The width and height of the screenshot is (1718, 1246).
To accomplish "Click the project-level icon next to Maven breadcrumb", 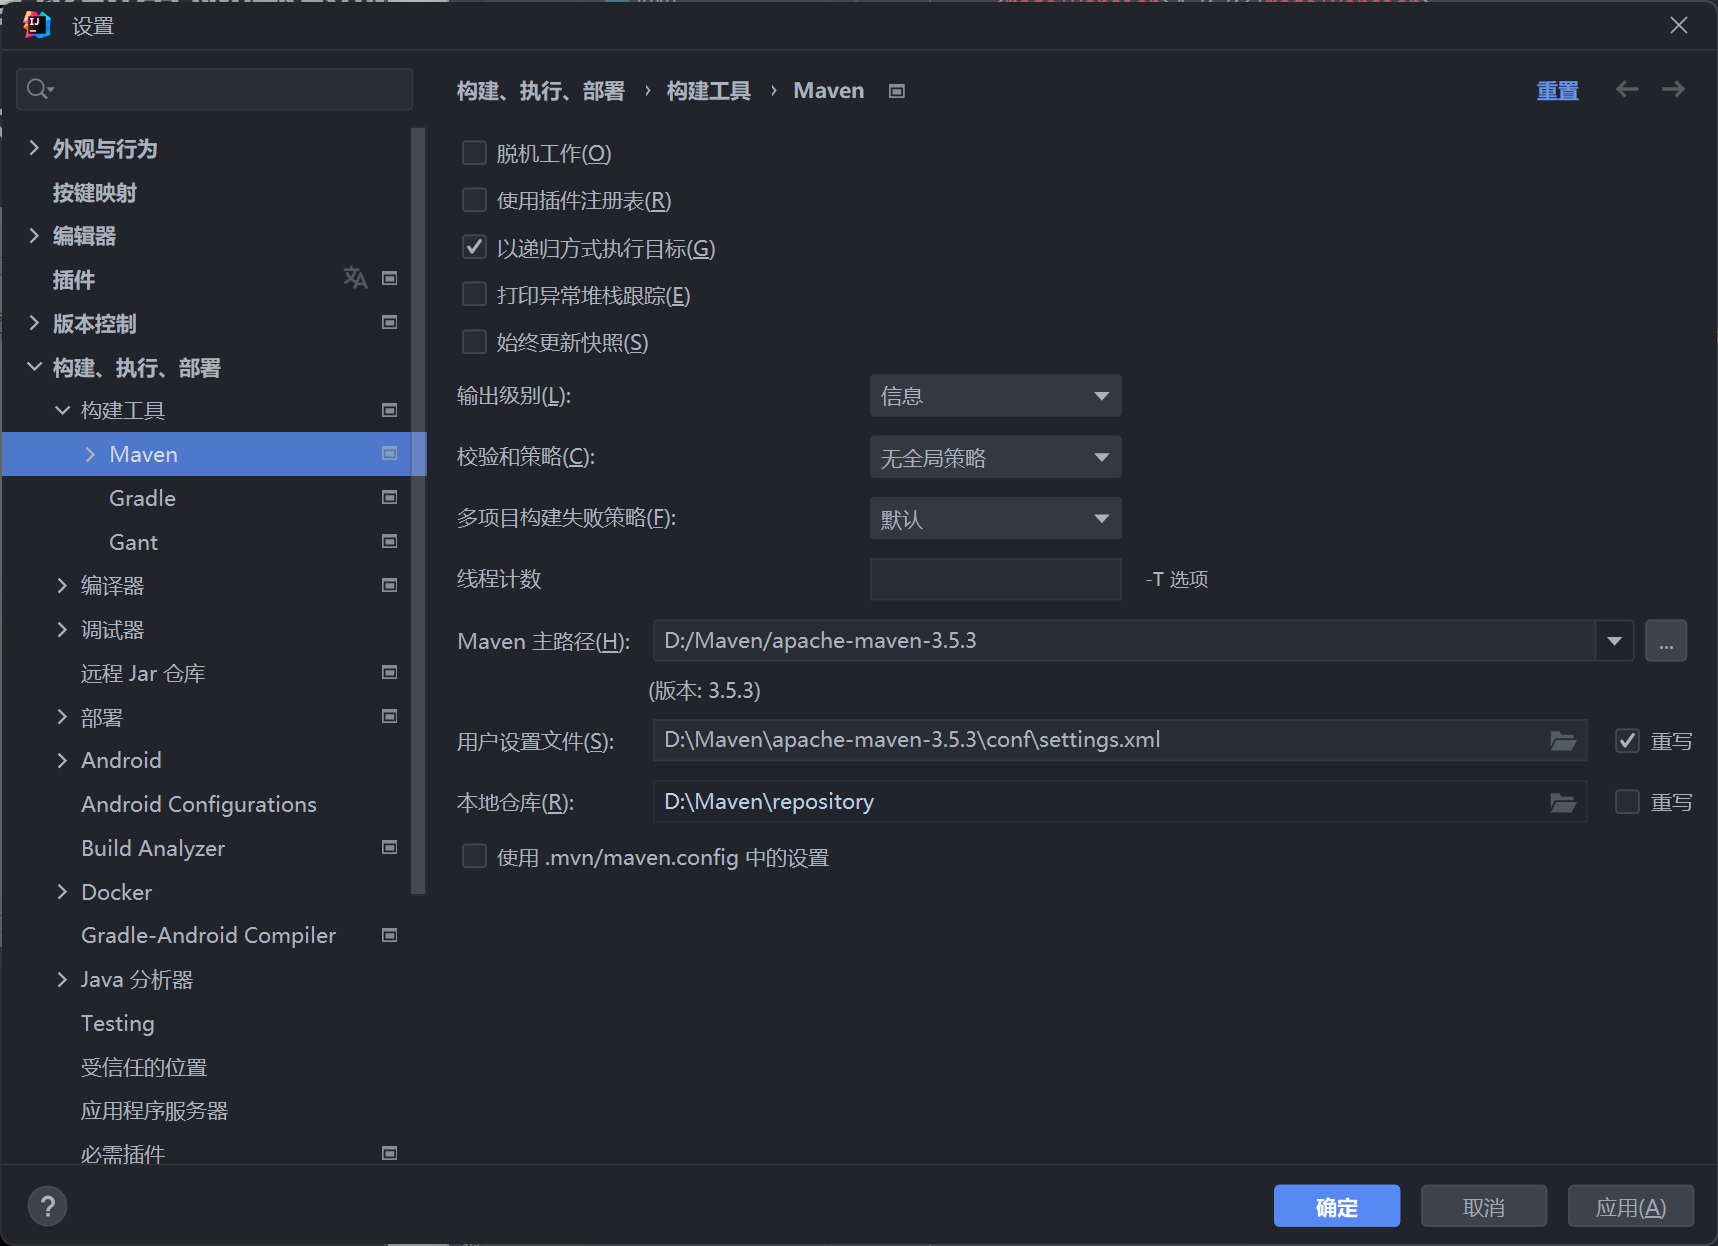I will point(897,91).
